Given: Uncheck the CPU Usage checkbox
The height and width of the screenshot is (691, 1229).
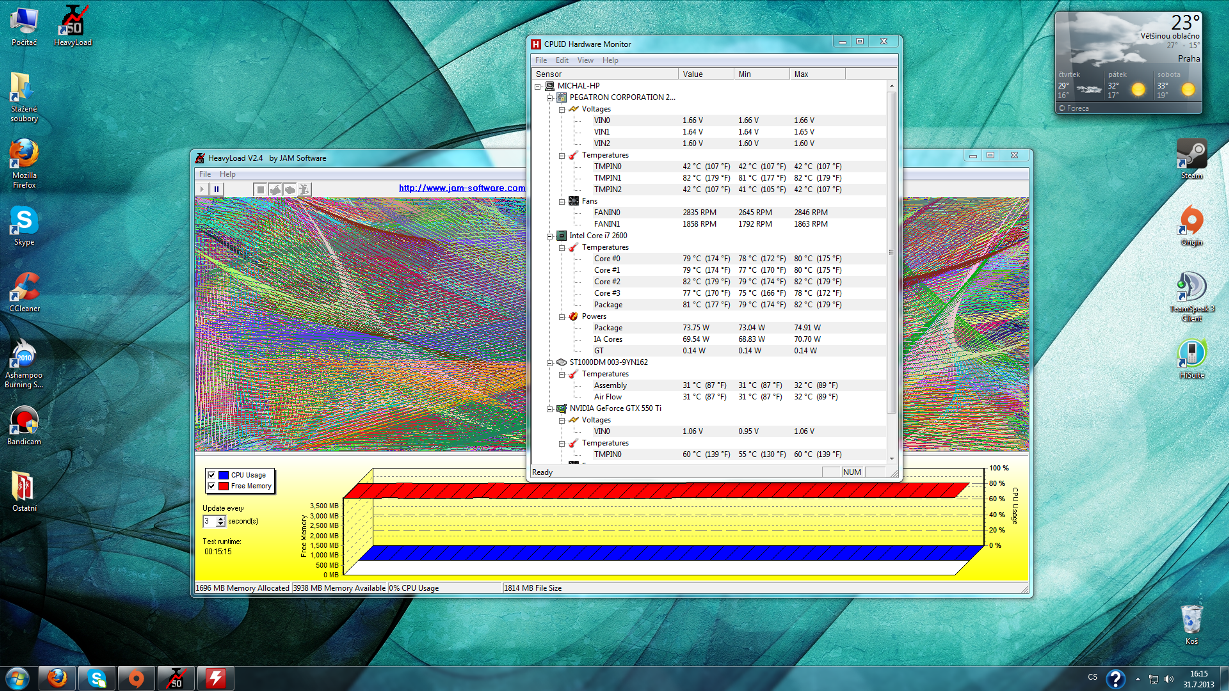Looking at the screenshot, I should pyautogui.click(x=211, y=475).
